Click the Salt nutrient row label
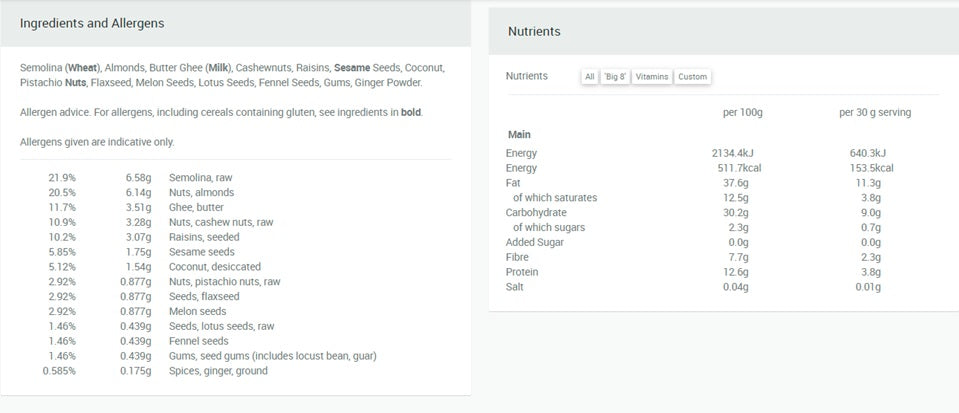This screenshot has width=959, height=413. pyautogui.click(x=516, y=287)
